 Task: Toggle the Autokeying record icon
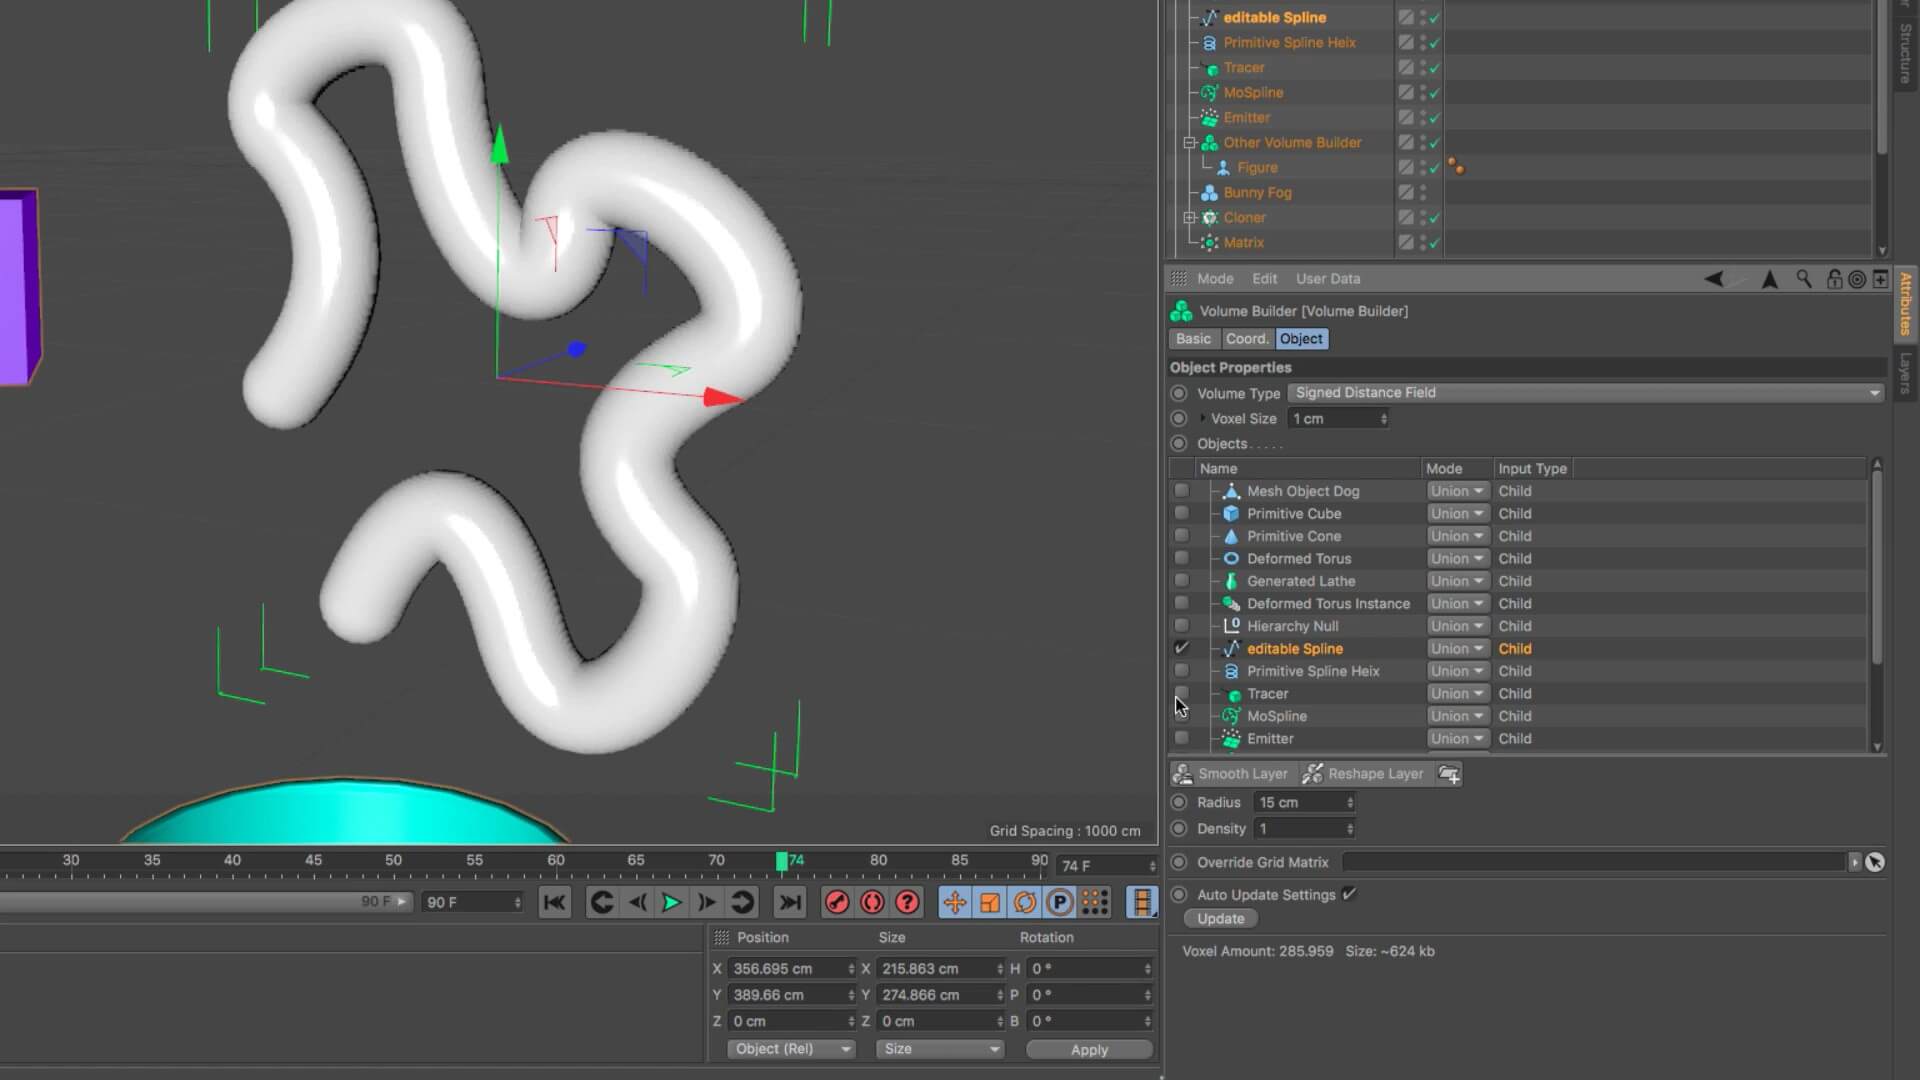click(872, 903)
